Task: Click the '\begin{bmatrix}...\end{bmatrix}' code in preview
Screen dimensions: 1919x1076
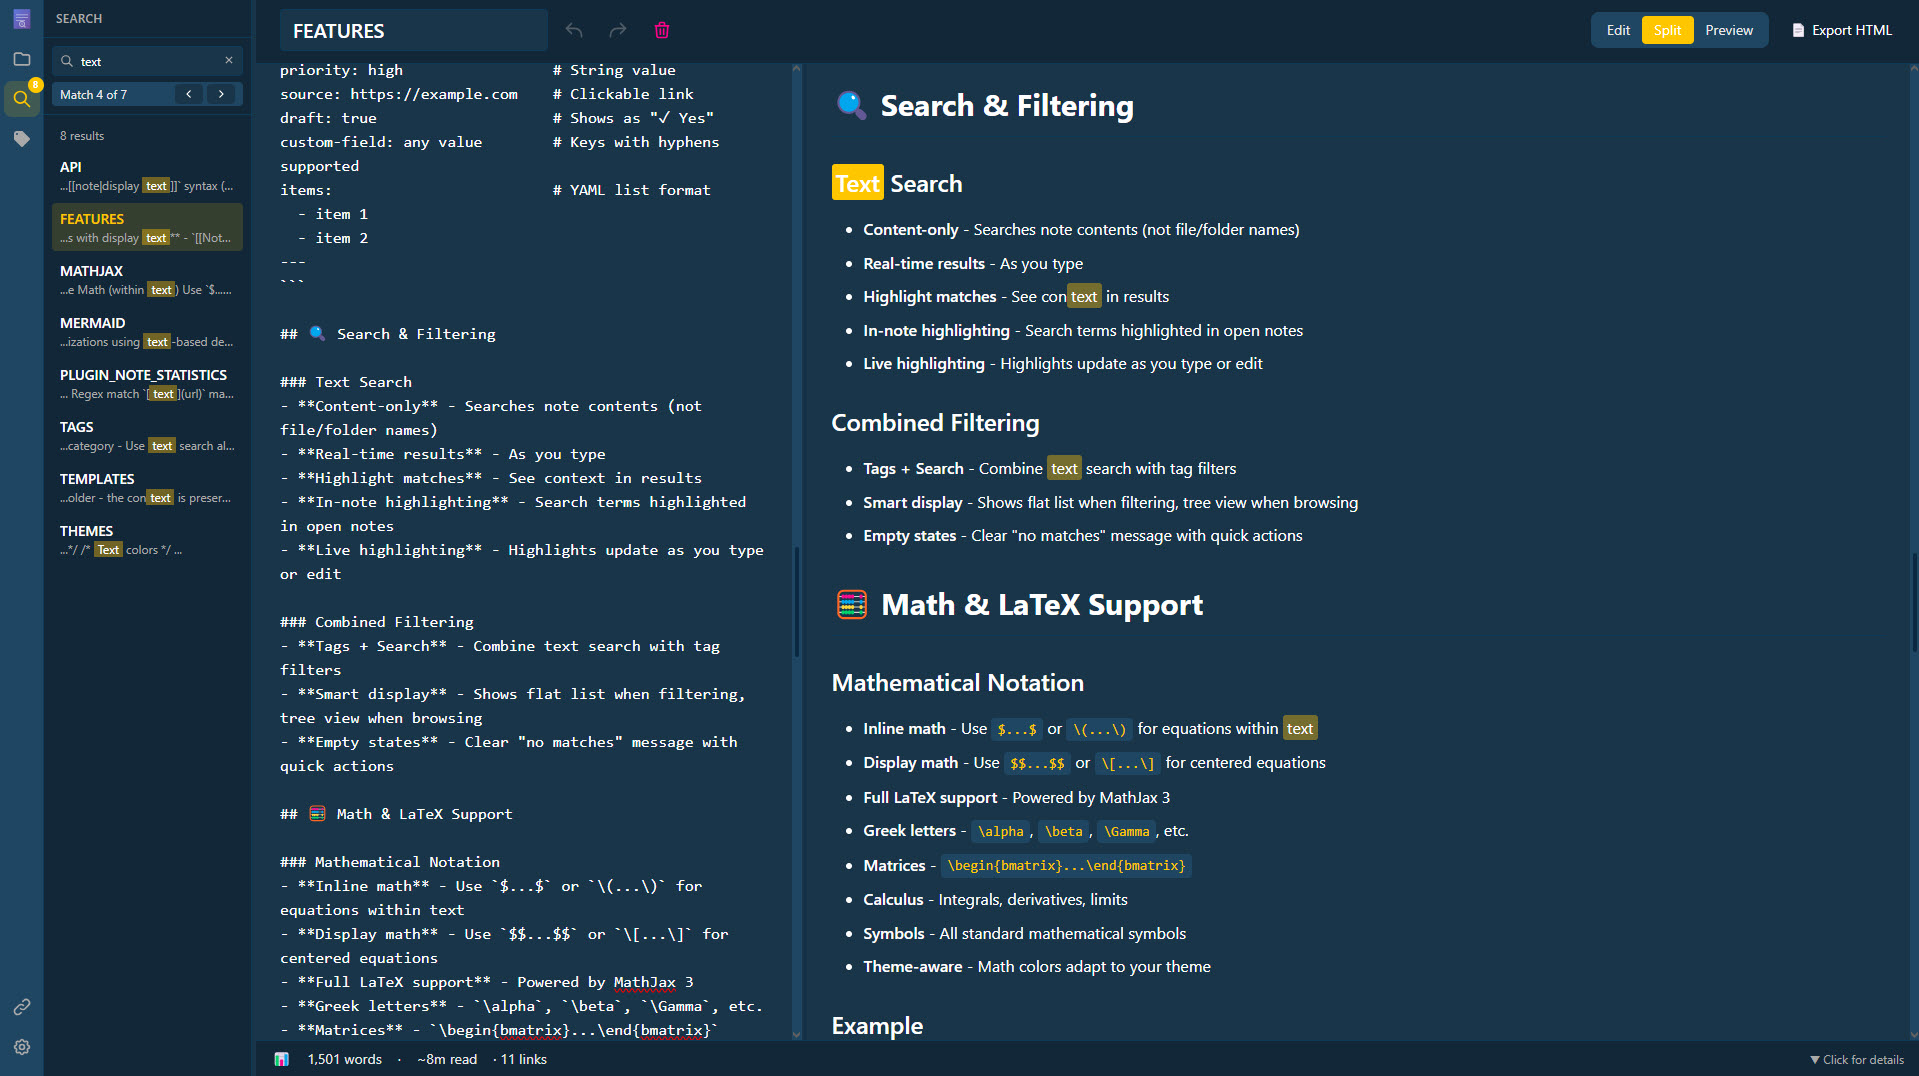Action: pos(1066,865)
